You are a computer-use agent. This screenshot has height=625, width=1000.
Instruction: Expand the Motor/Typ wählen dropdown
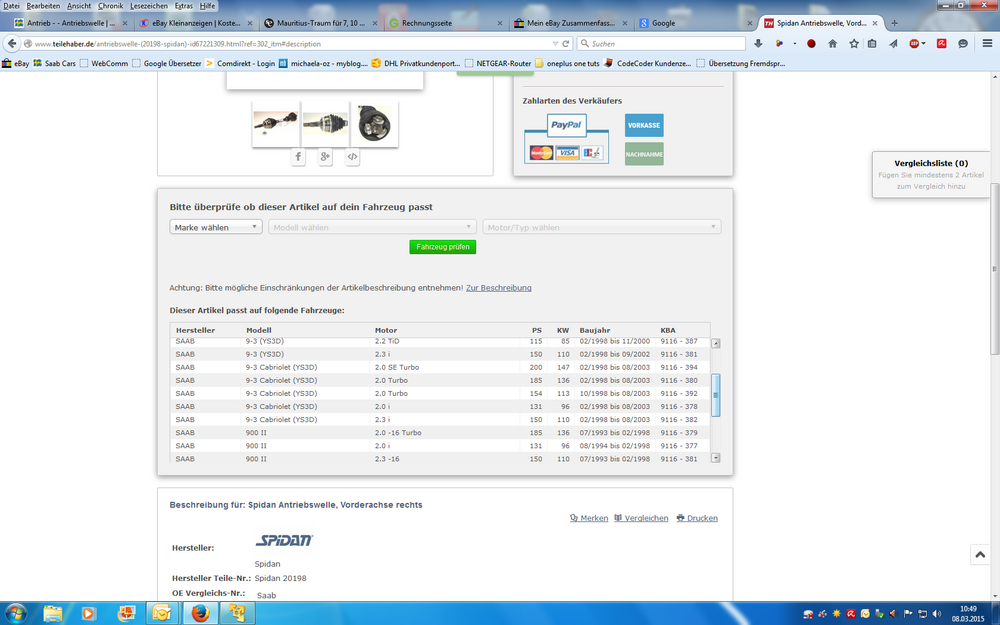(x=602, y=227)
